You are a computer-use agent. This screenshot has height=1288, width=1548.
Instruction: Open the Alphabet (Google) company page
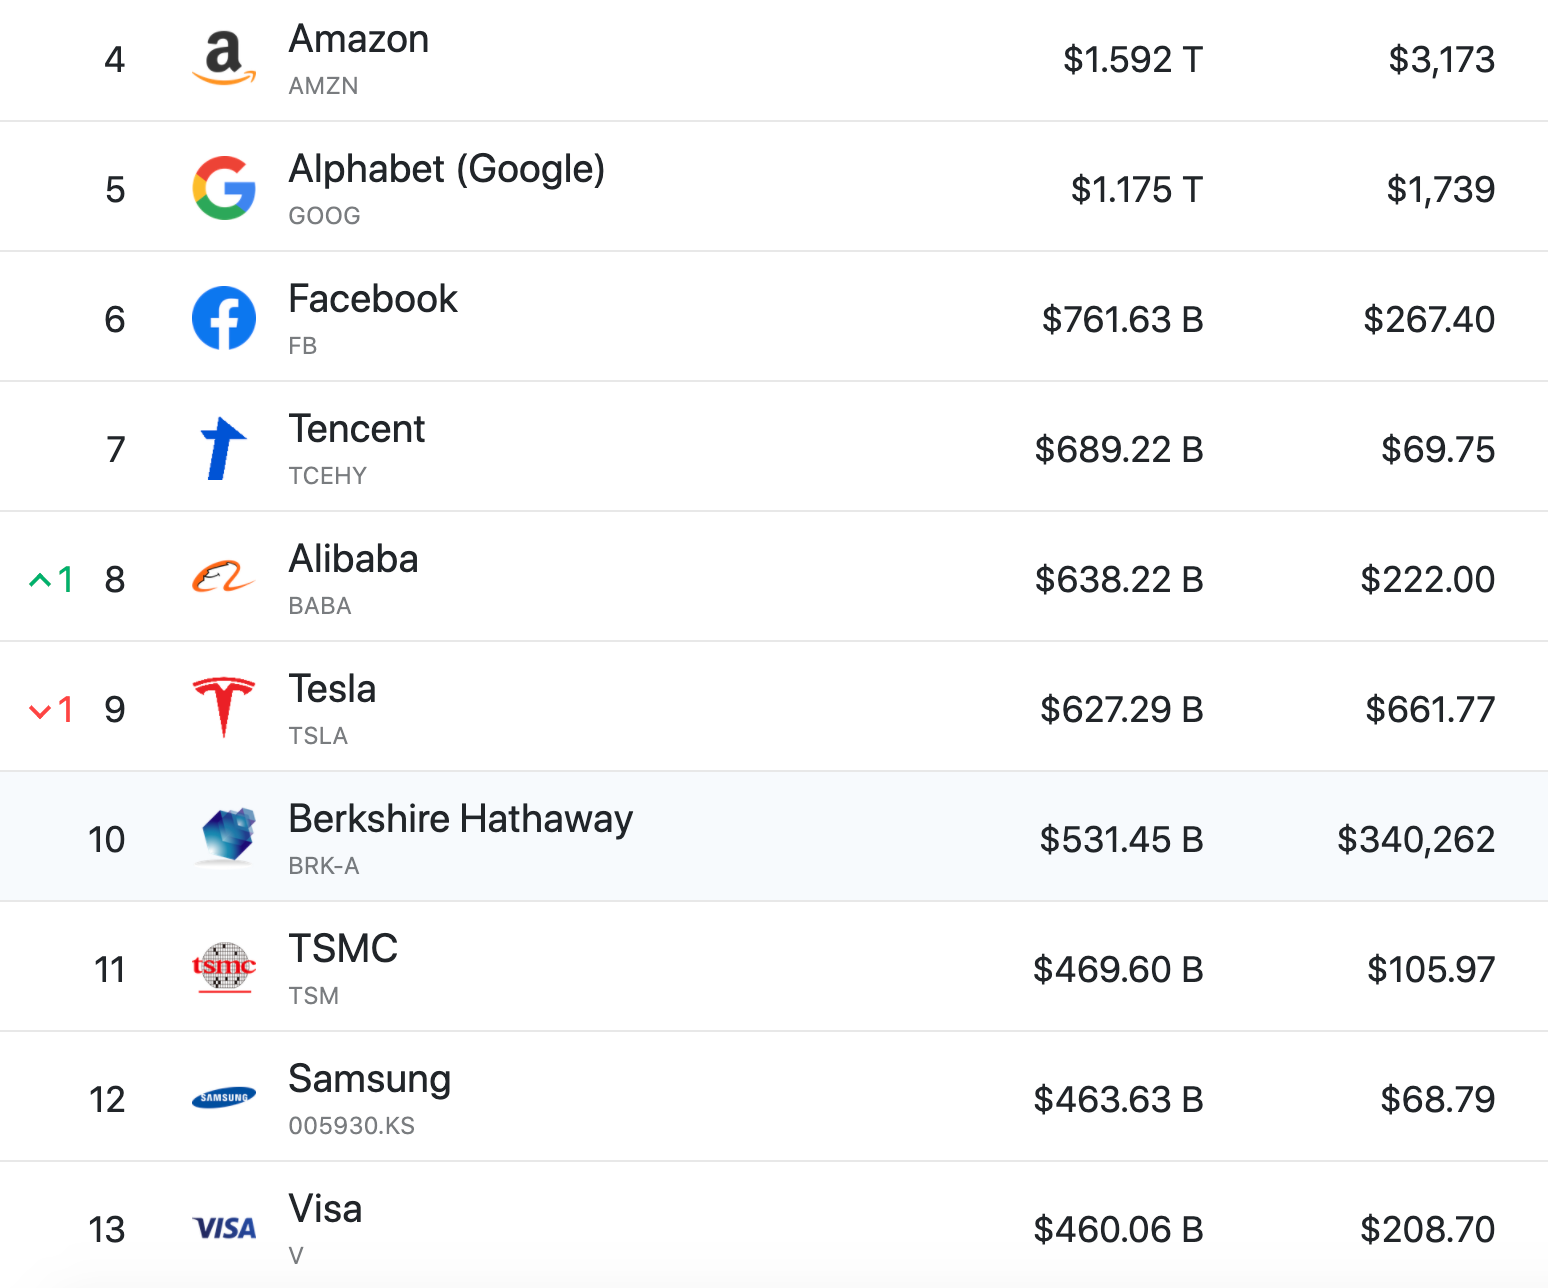pos(446,169)
